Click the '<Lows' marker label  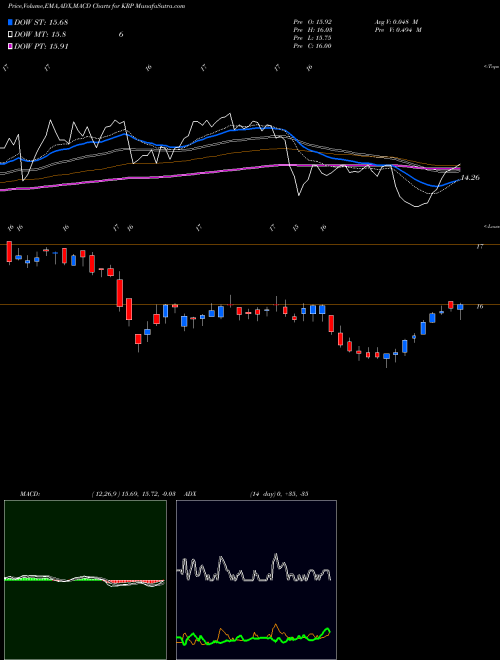[491, 226]
